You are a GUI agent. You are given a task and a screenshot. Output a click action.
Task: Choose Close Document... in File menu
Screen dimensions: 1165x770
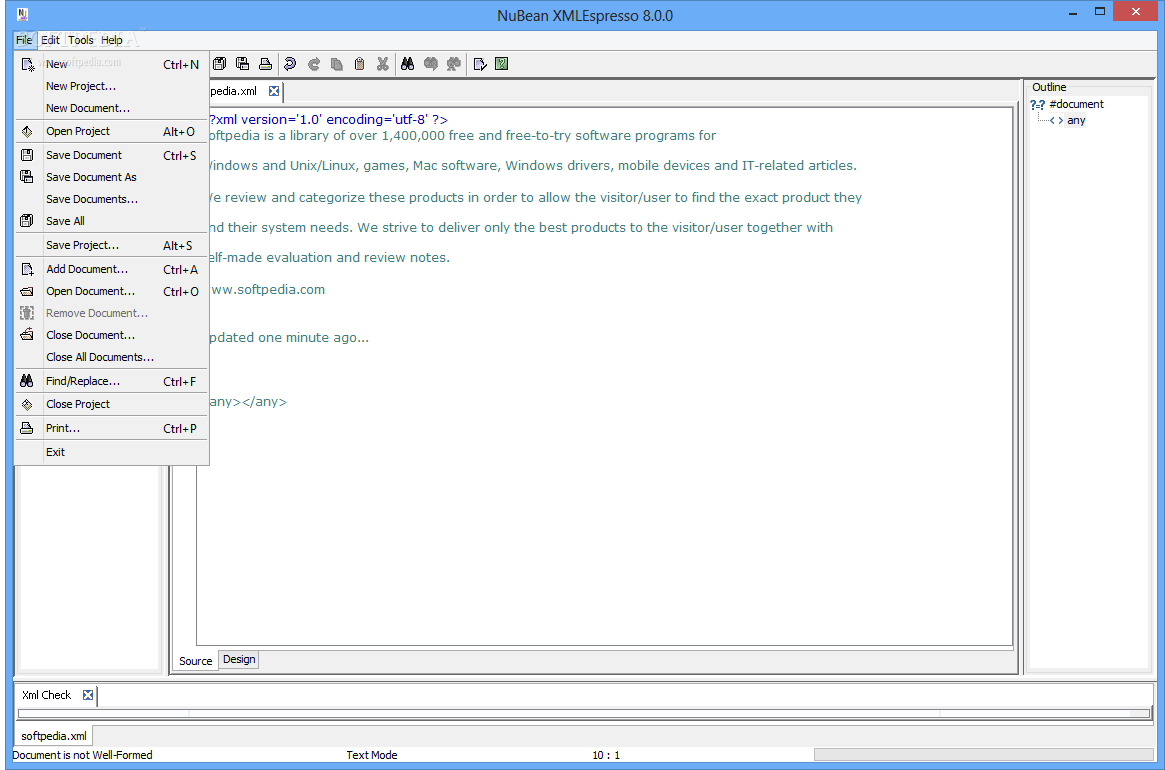[111, 335]
